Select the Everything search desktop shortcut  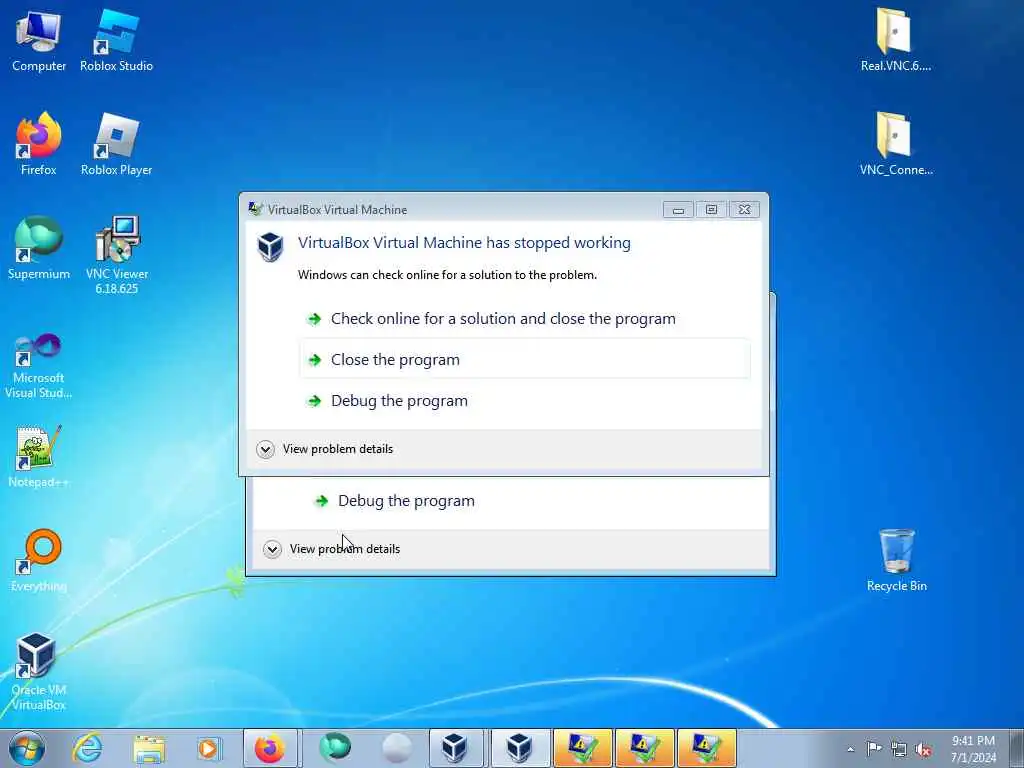tap(39, 560)
